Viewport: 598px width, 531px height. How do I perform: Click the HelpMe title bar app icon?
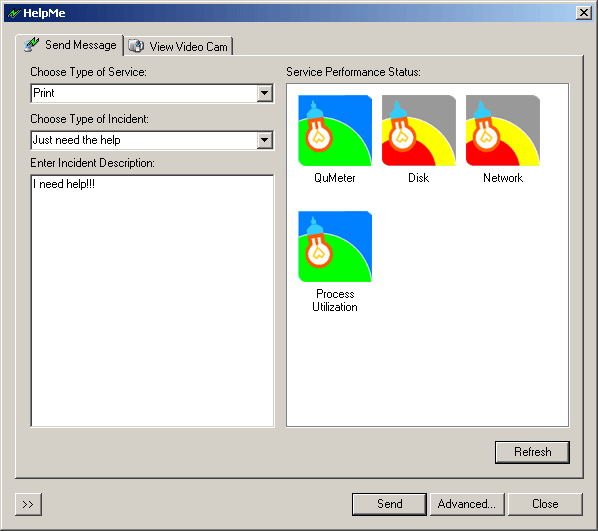point(14,13)
